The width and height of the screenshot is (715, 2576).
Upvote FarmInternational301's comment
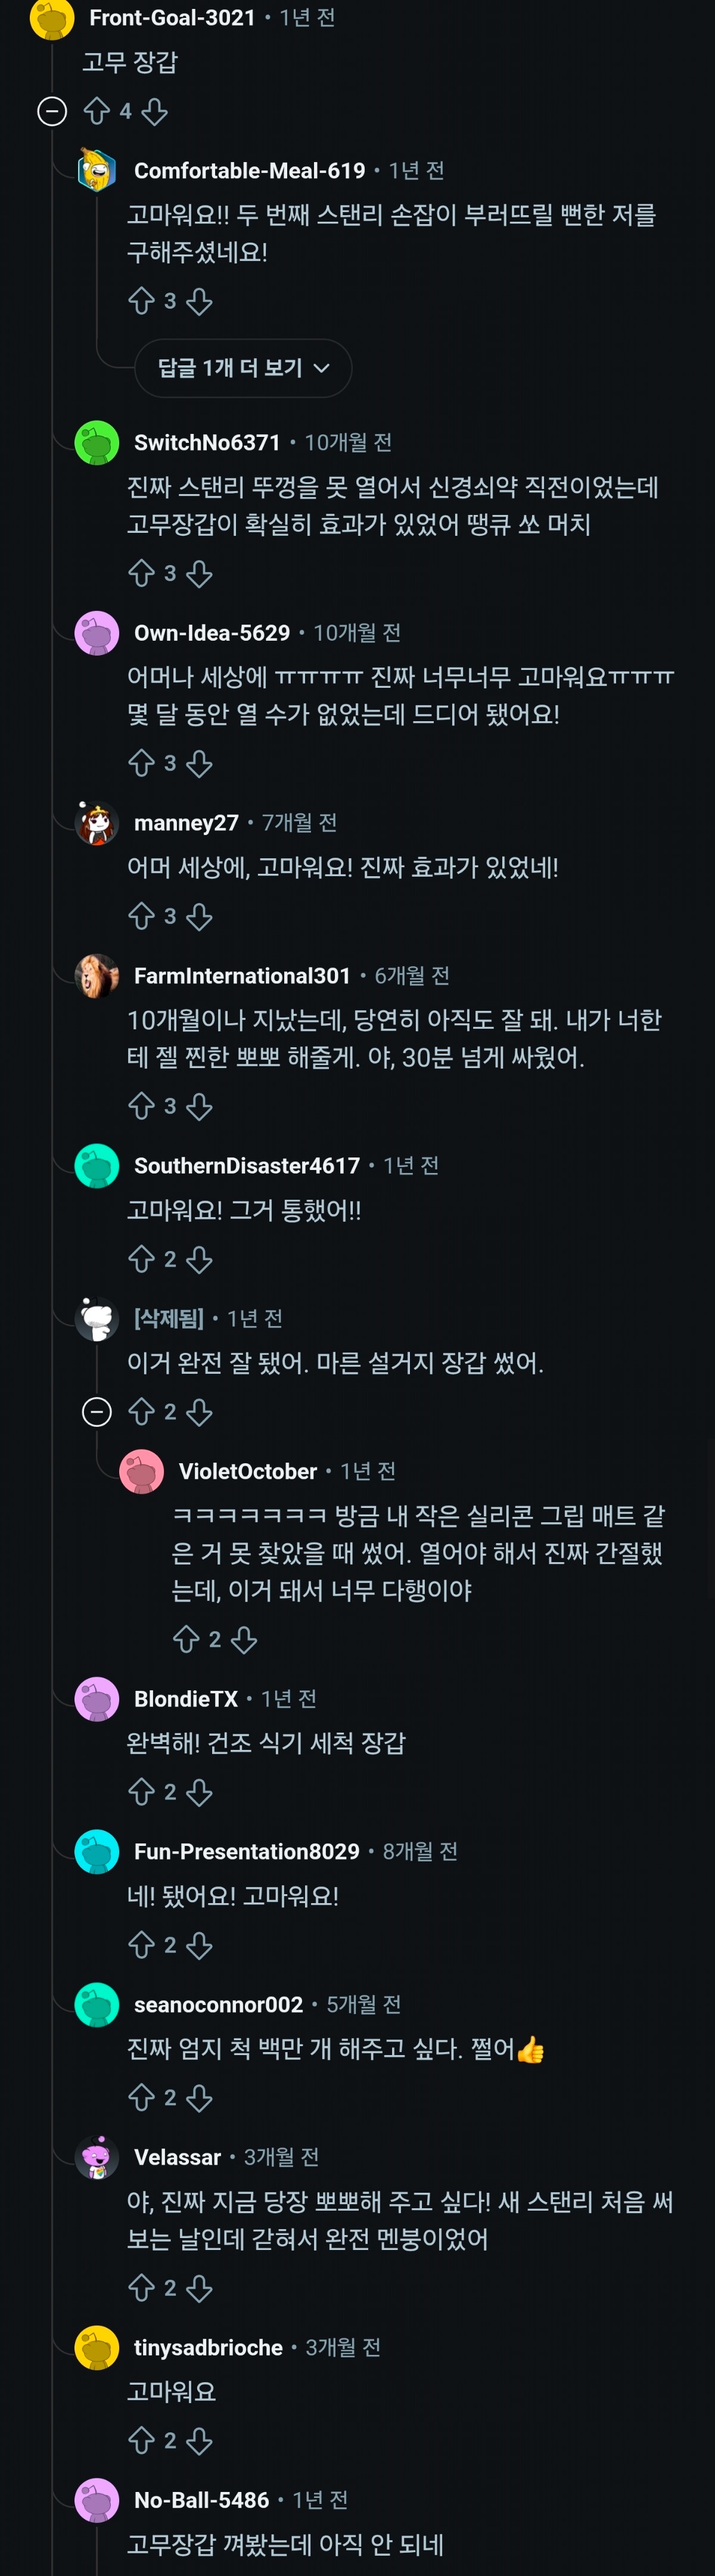coord(141,1106)
